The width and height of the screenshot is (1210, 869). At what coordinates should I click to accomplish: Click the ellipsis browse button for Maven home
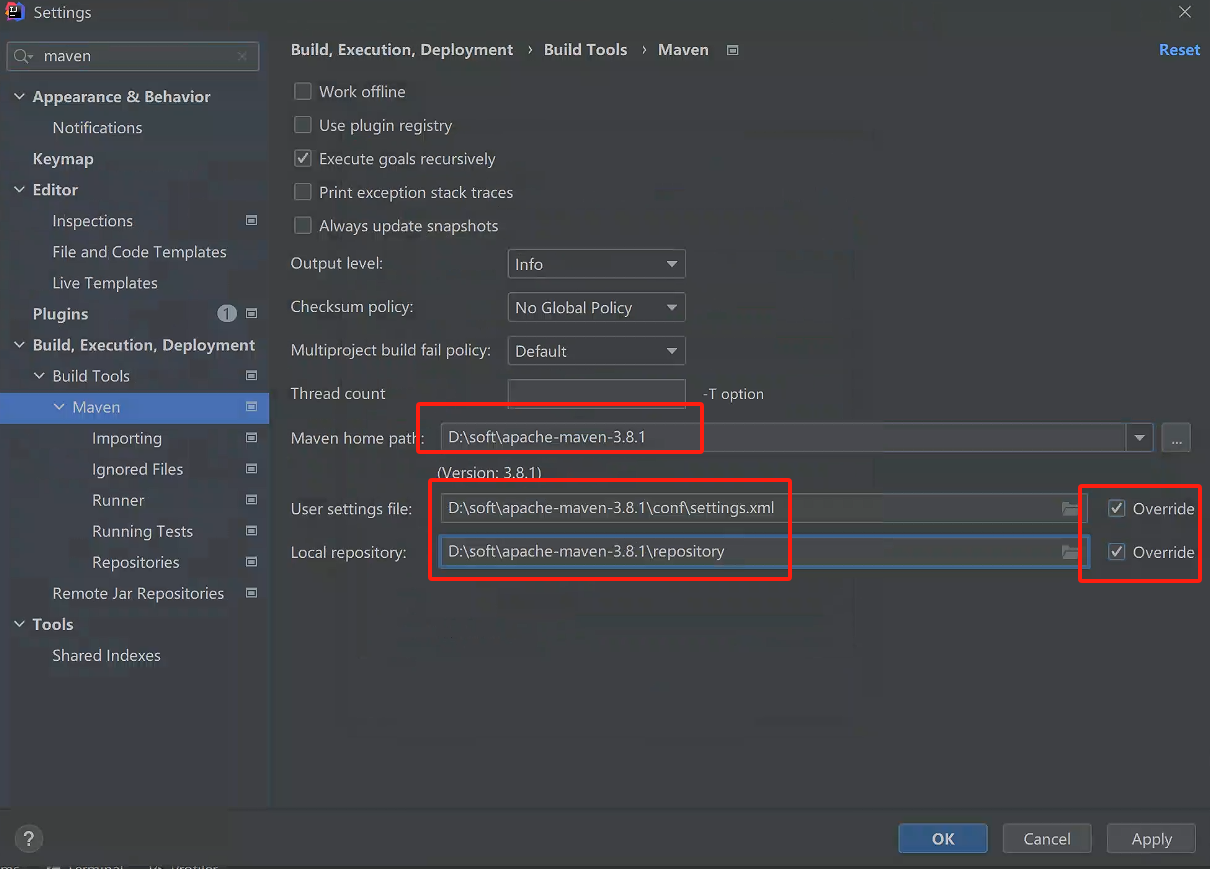tap(1176, 438)
